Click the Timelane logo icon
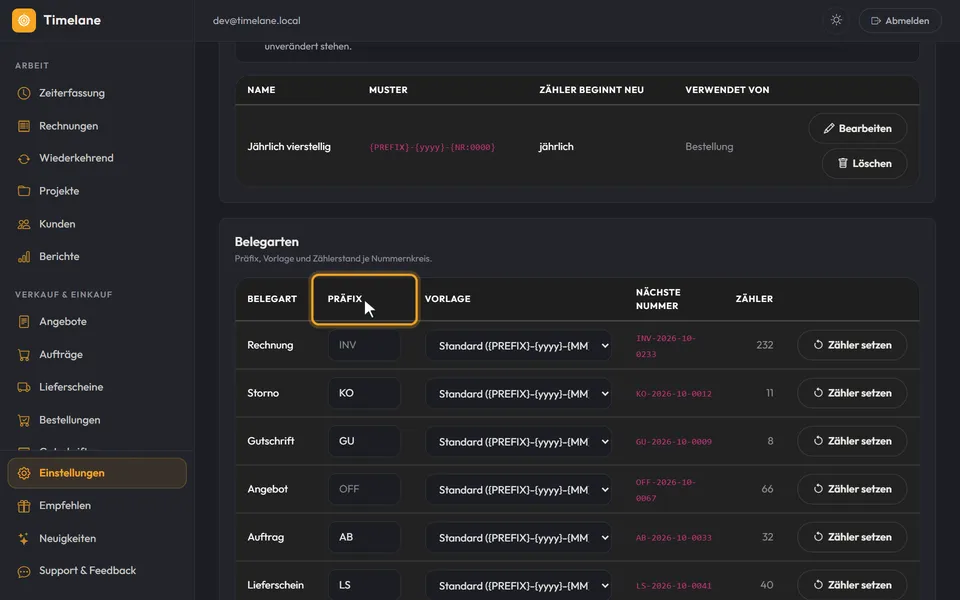960x600 pixels. 24,20
